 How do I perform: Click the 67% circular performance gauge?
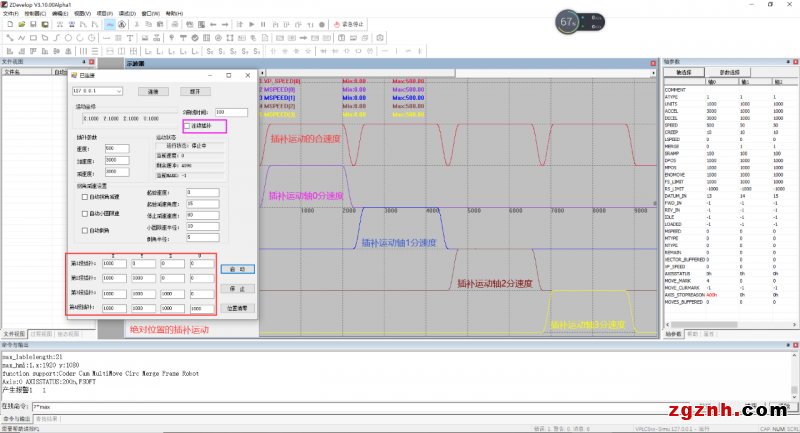(568, 21)
